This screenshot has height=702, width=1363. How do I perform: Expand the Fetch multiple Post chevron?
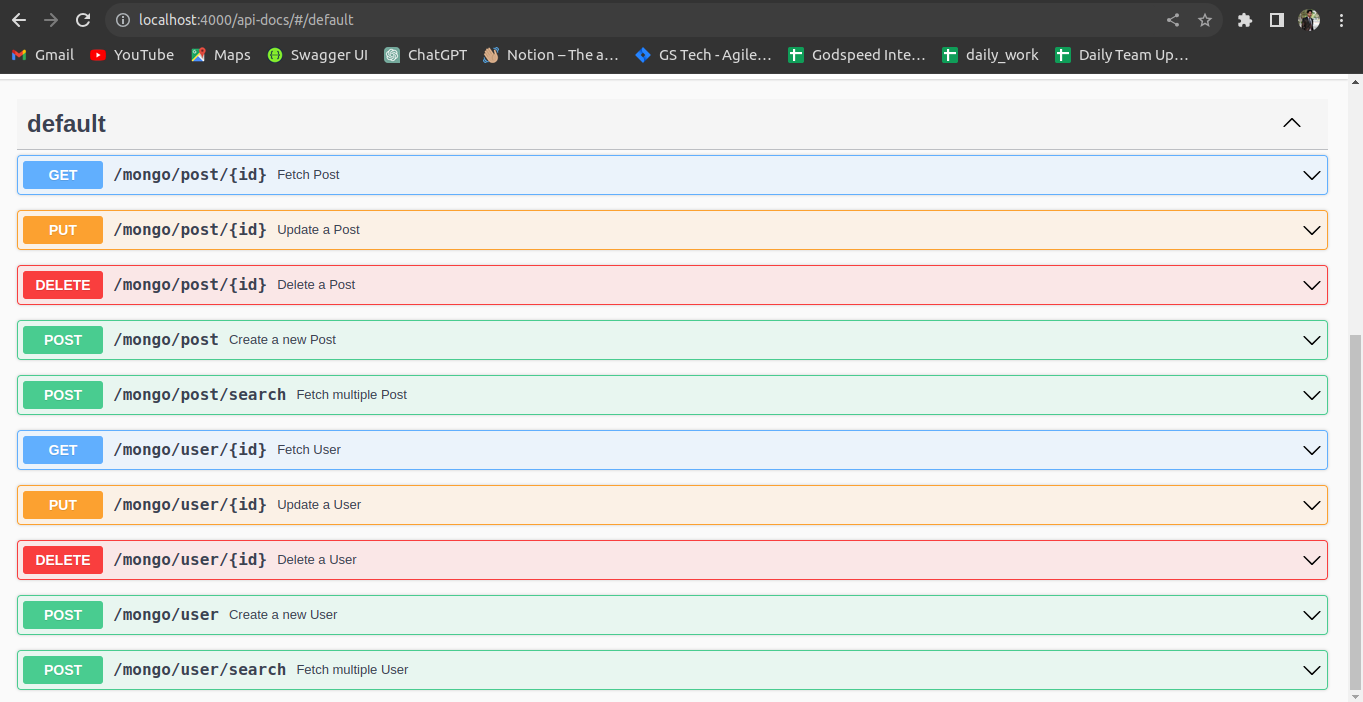pos(1312,395)
